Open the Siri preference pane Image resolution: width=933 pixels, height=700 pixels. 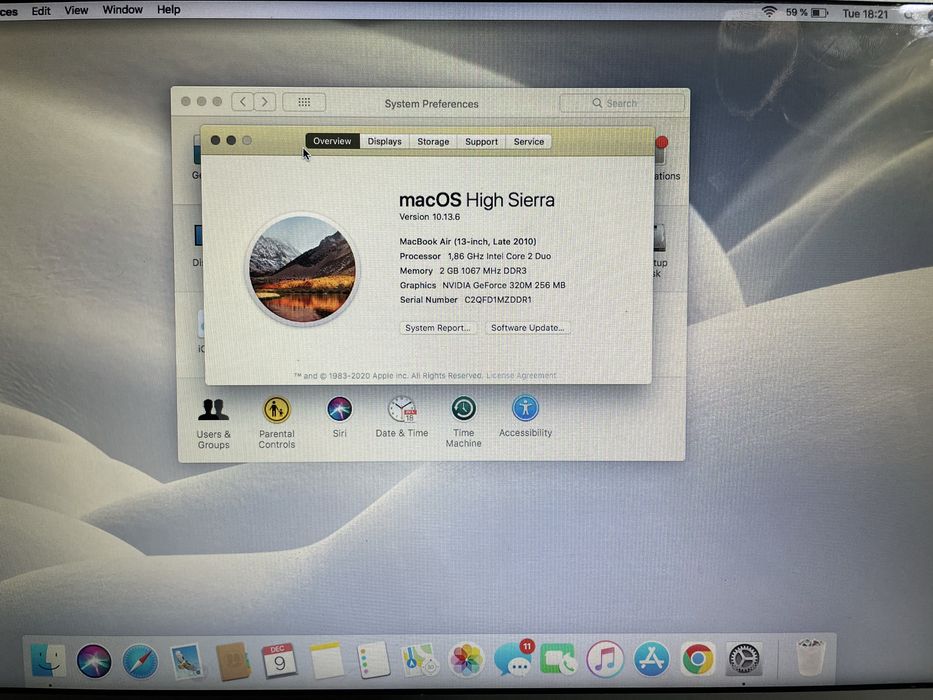click(339, 417)
